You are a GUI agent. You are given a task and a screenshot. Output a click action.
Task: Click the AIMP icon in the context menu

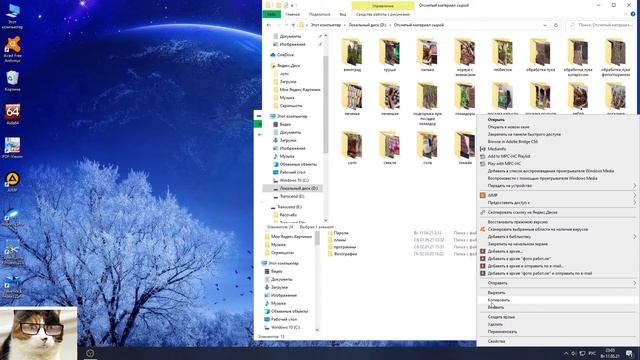[x=482, y=195]
